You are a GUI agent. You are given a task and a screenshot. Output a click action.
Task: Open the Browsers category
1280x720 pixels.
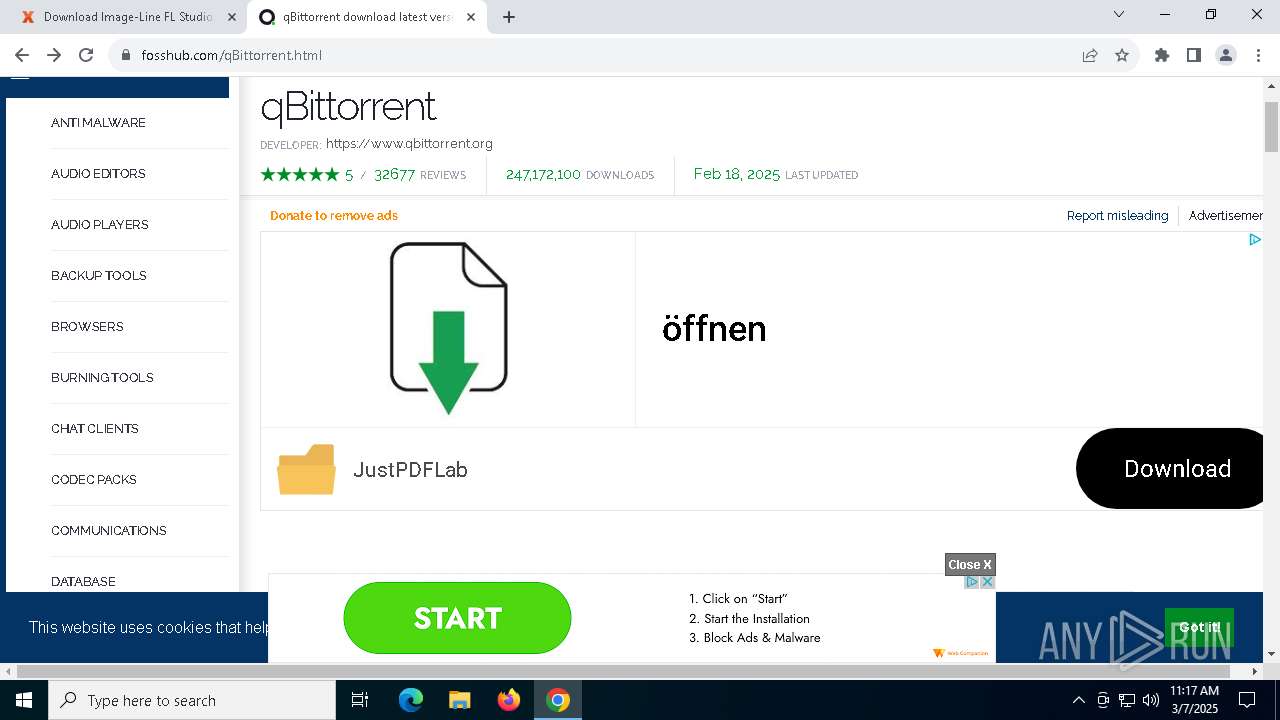tap(87, 326)
